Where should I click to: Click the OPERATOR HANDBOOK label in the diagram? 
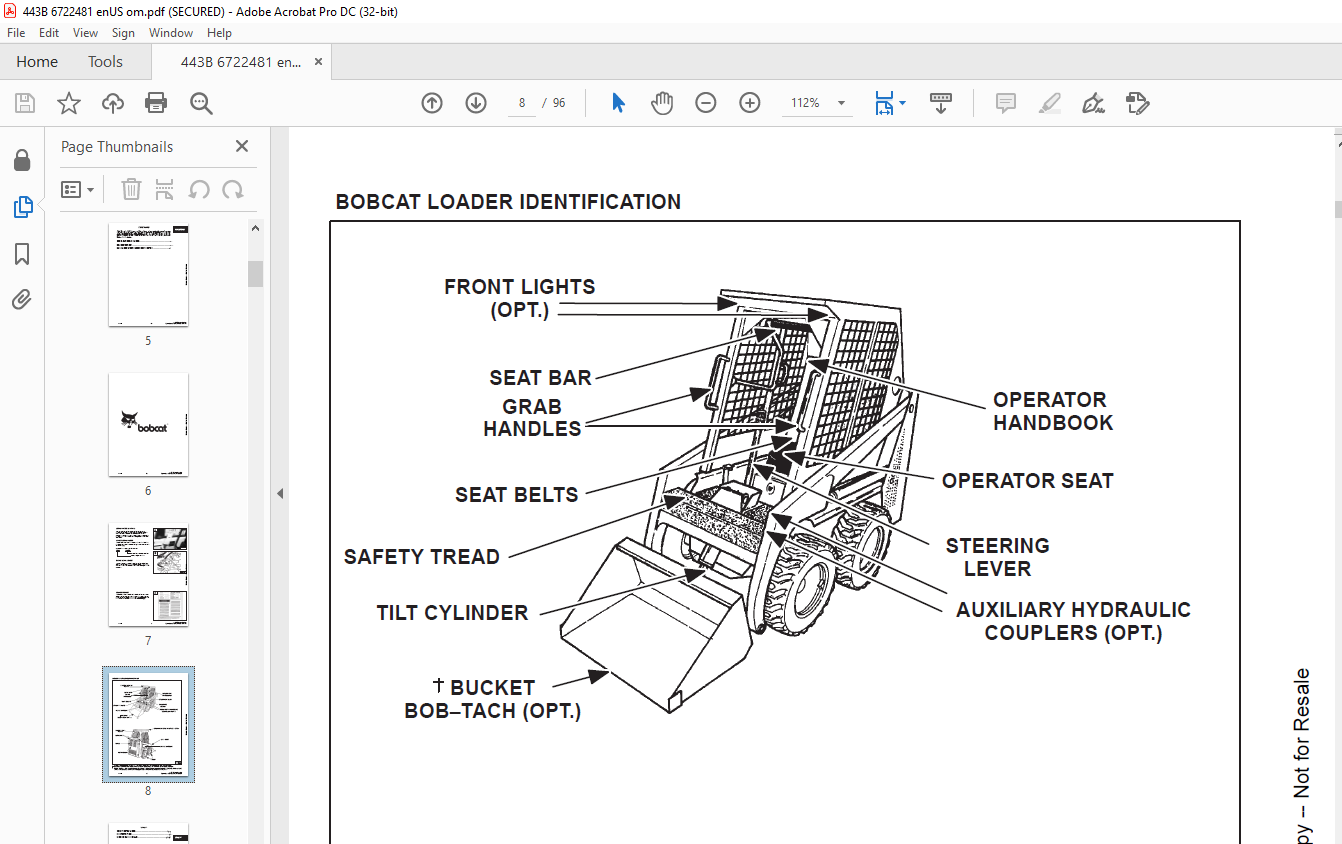pyautogui.click(x=1052, y=411)
